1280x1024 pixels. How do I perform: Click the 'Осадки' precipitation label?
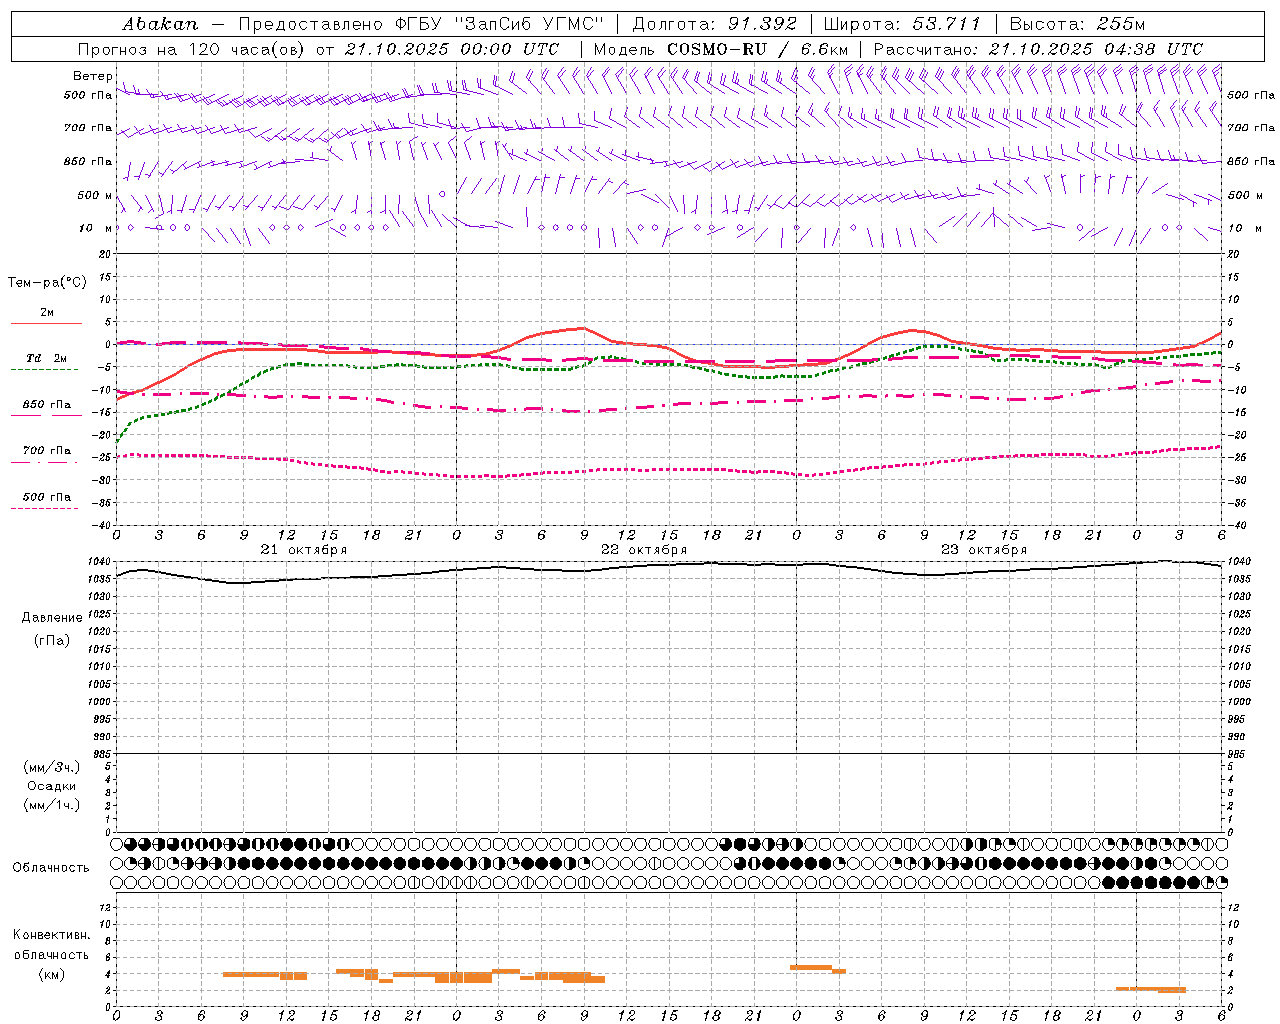pos(52,786)
